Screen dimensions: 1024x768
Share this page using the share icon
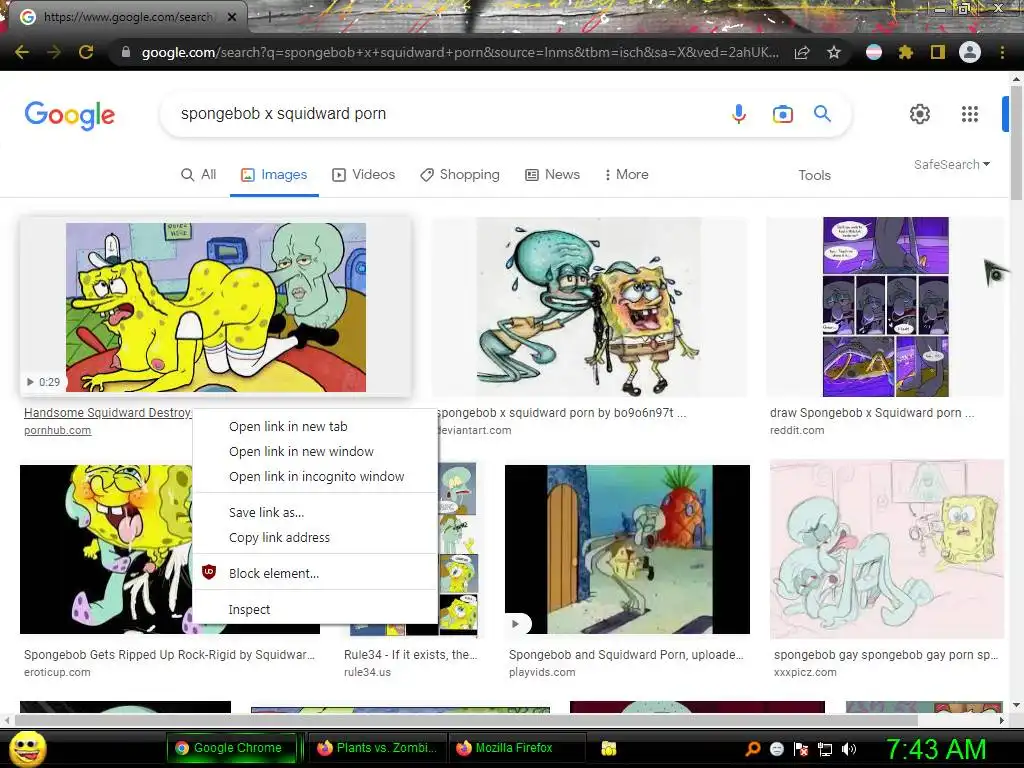click(x=802, y=52)
